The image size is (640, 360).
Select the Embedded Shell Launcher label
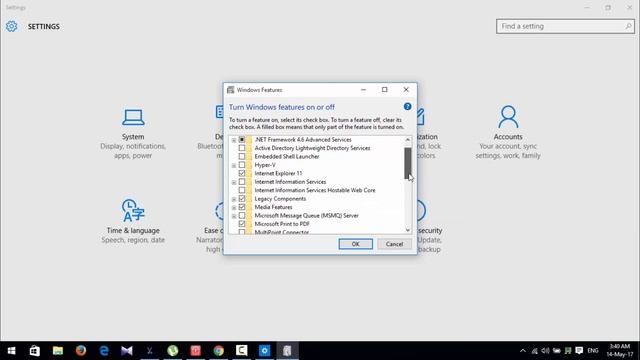coord(287,156)
